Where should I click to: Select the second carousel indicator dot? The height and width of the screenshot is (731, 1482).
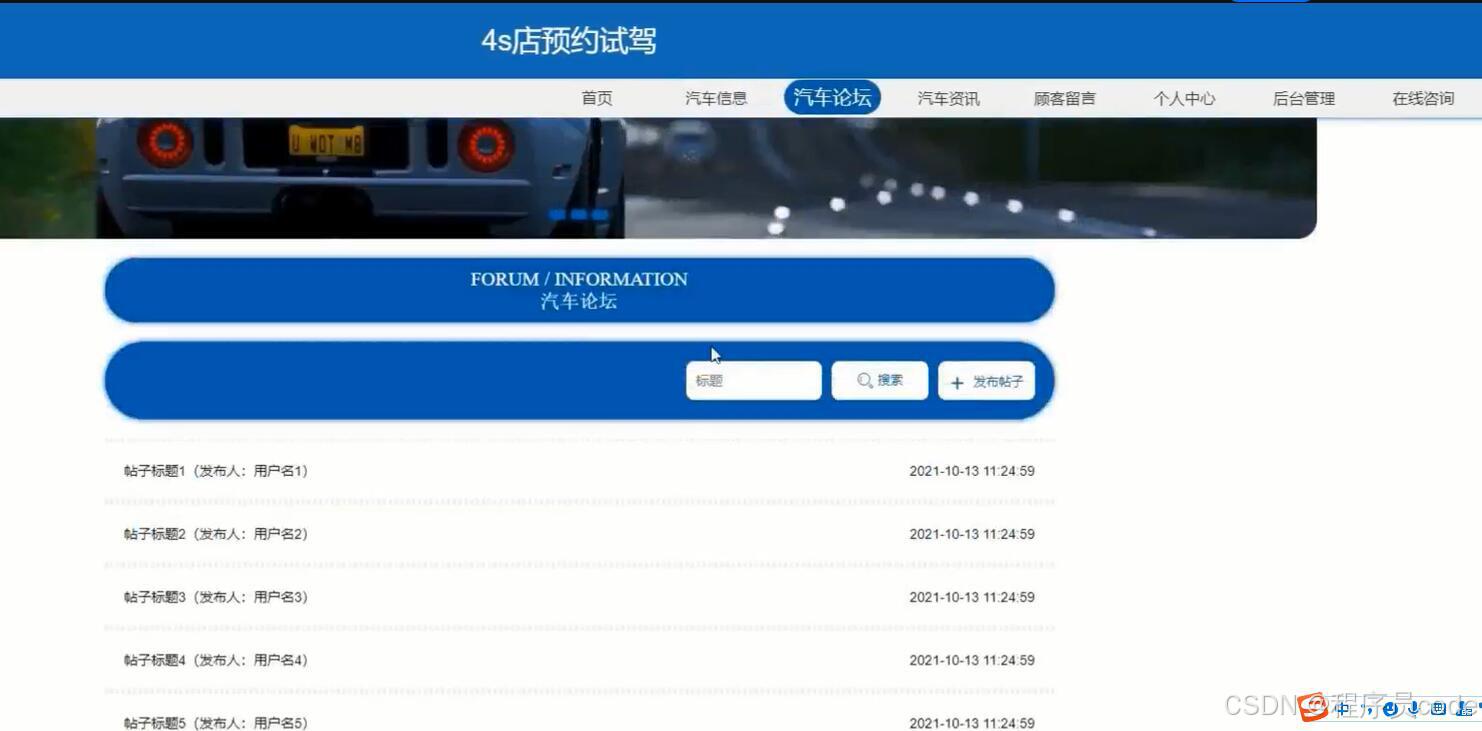(577, 213)
